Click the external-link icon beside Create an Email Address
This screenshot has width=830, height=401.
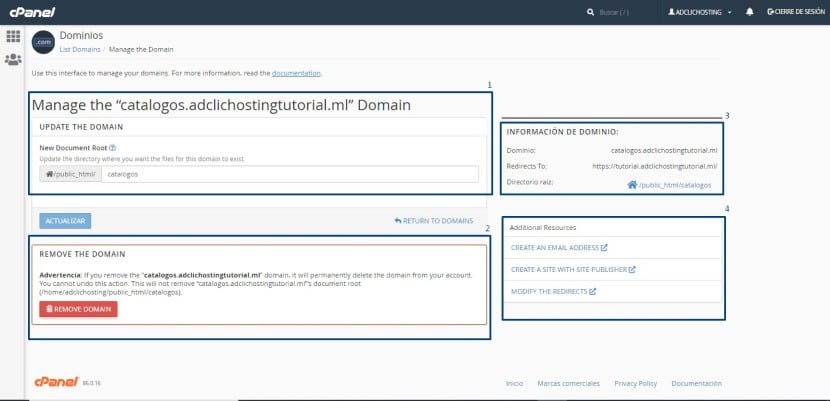pyautogui.click(x=604, y=248)
